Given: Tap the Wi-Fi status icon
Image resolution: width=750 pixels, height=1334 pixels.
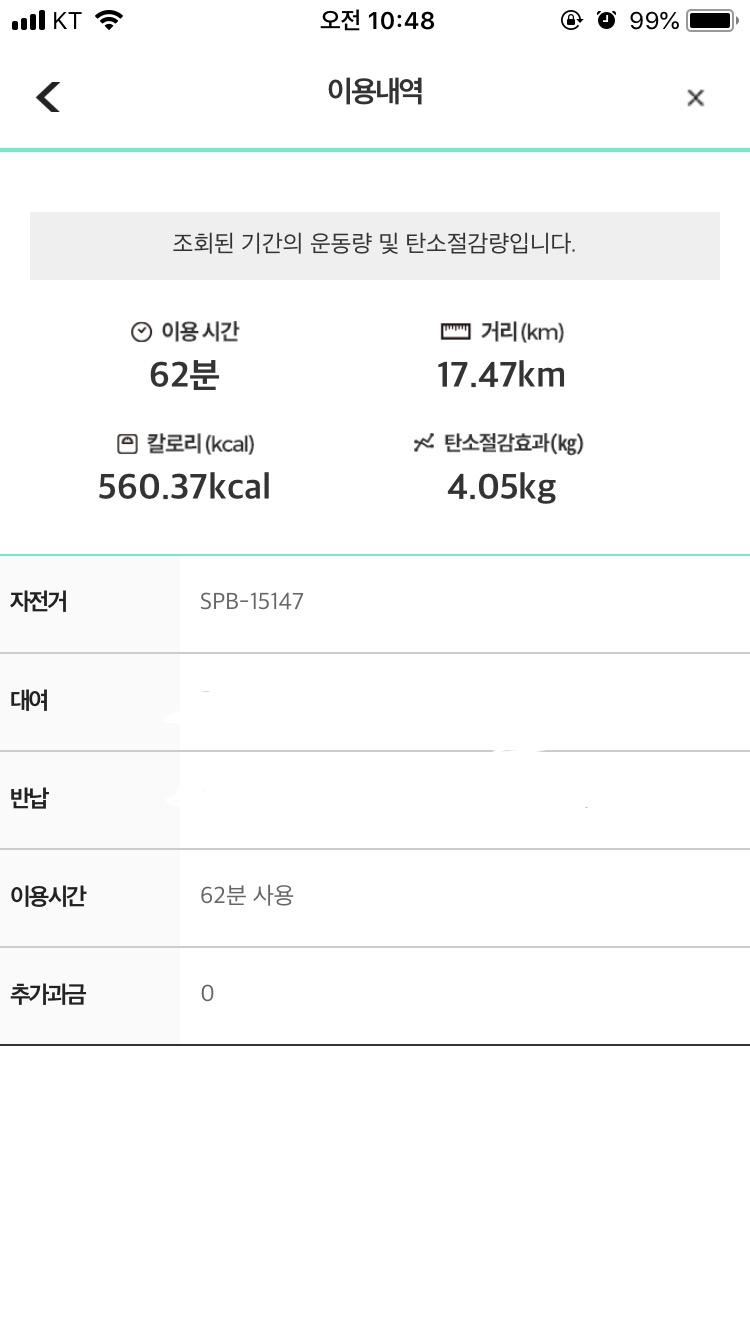Looking at the screenshot, I should click(x=109, y=20).
